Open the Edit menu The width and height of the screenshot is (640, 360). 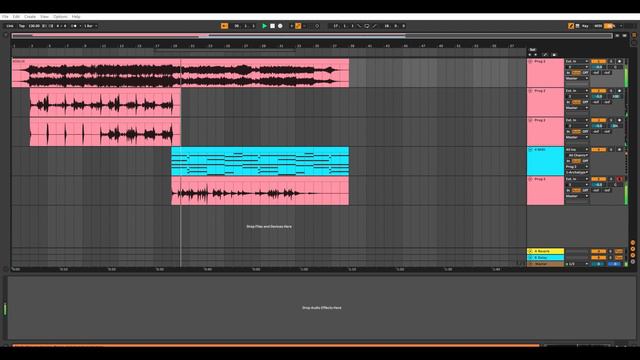tap(16, 17)
